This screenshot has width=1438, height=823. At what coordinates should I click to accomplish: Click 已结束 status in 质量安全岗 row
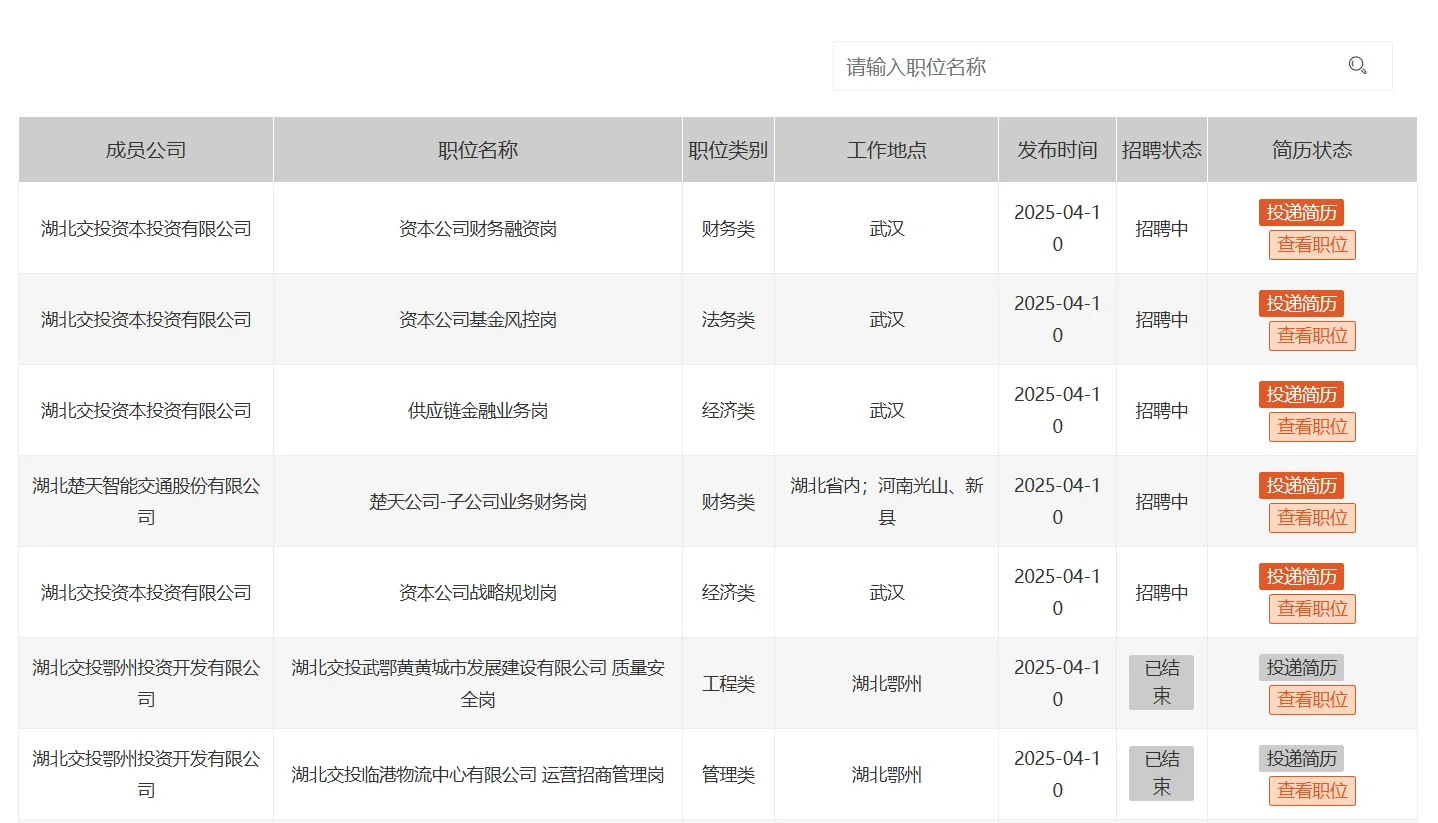pyautogui.click(x=1161, y=682)
